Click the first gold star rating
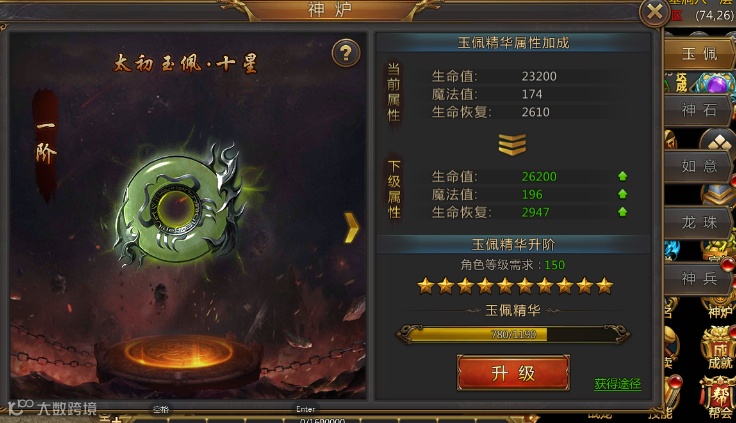 (426, 285)
